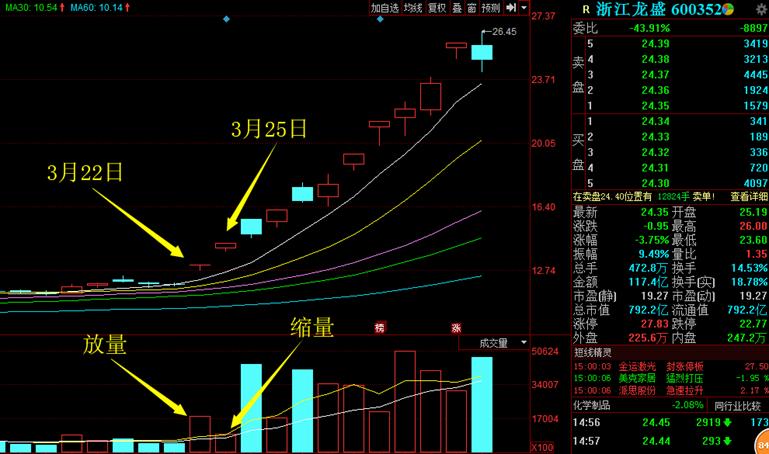The height and width of the screenshot is (454, 769).
Task: Click the 查看详细 link
Action: [742, 197]
